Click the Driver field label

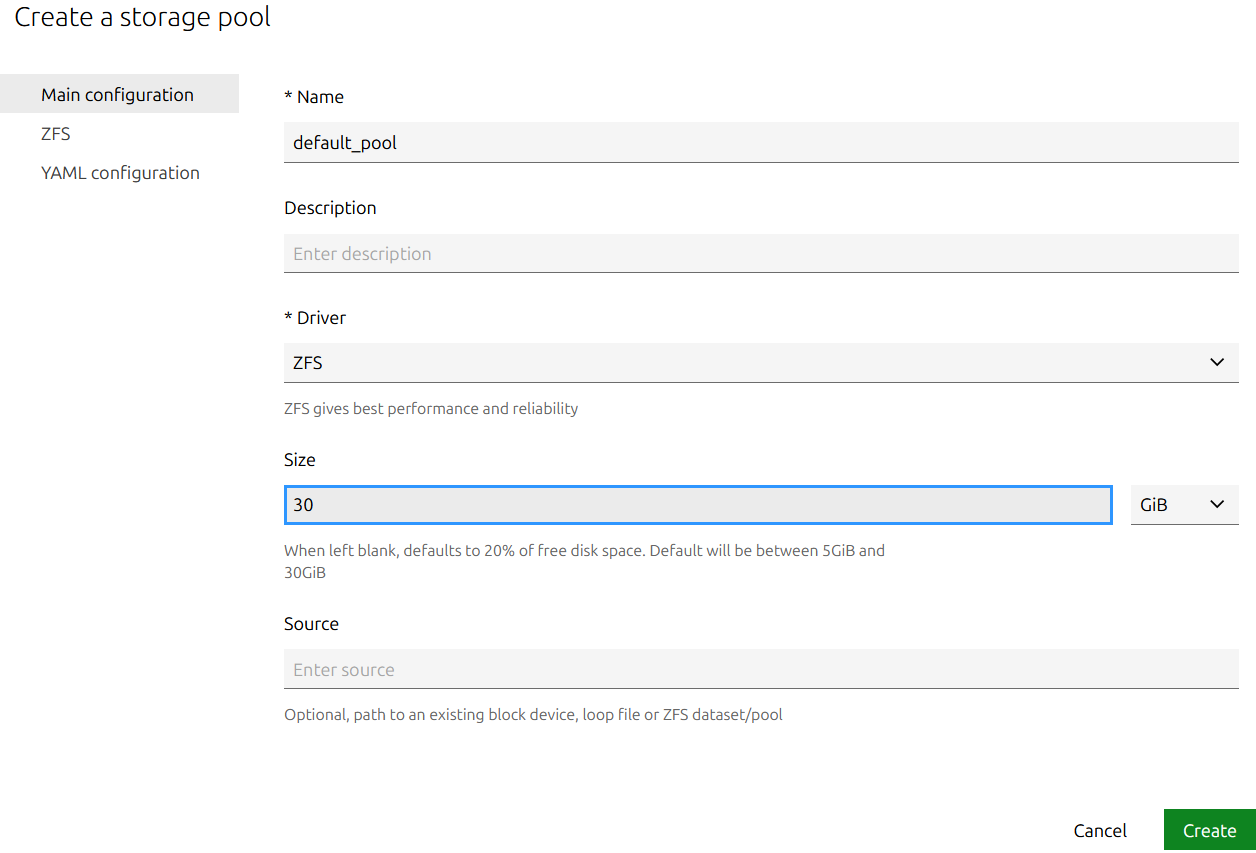(315, 318)
